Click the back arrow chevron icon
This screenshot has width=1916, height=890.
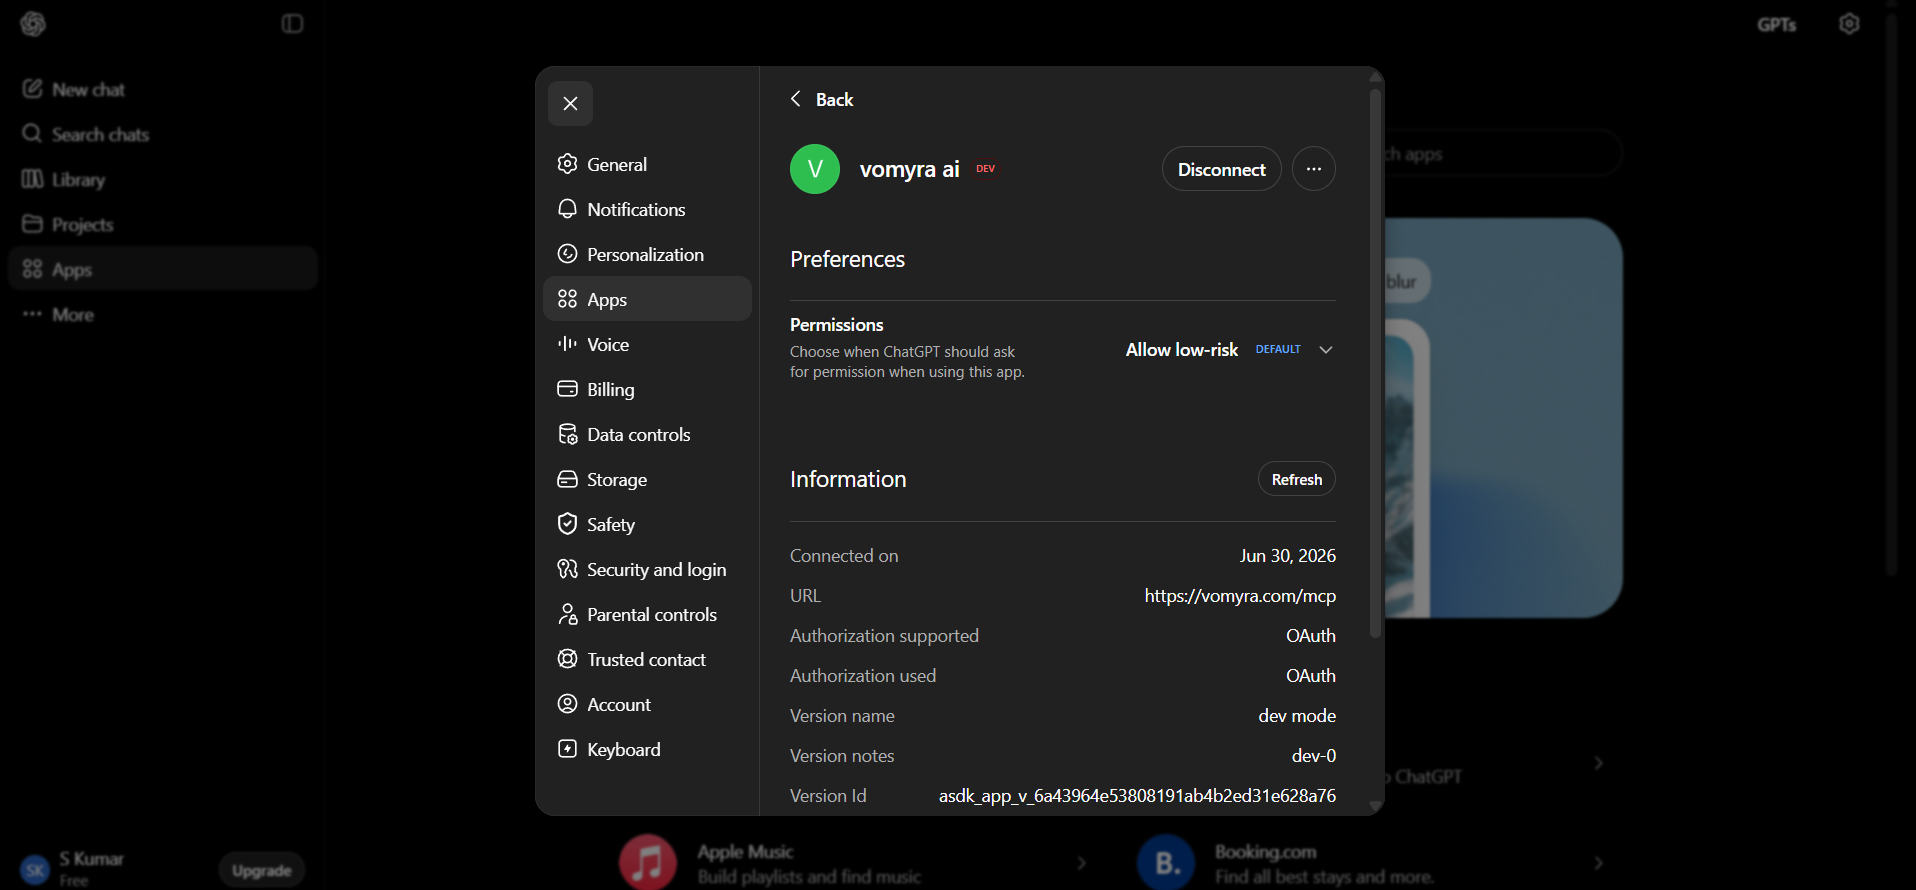796,98
